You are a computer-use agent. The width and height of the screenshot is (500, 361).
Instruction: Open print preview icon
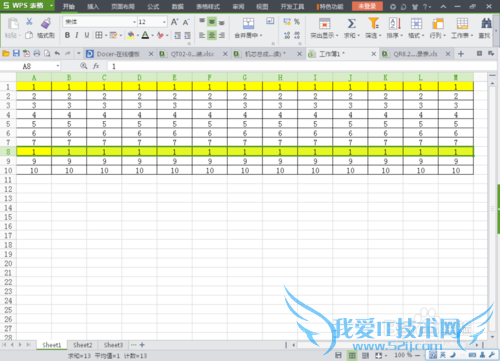(47, 53)
